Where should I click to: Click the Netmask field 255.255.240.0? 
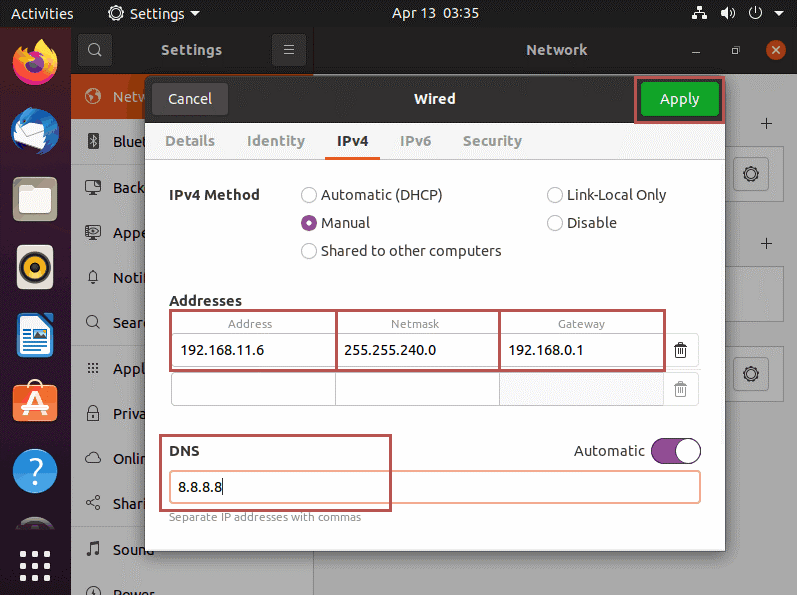click(x=417, y=350)
